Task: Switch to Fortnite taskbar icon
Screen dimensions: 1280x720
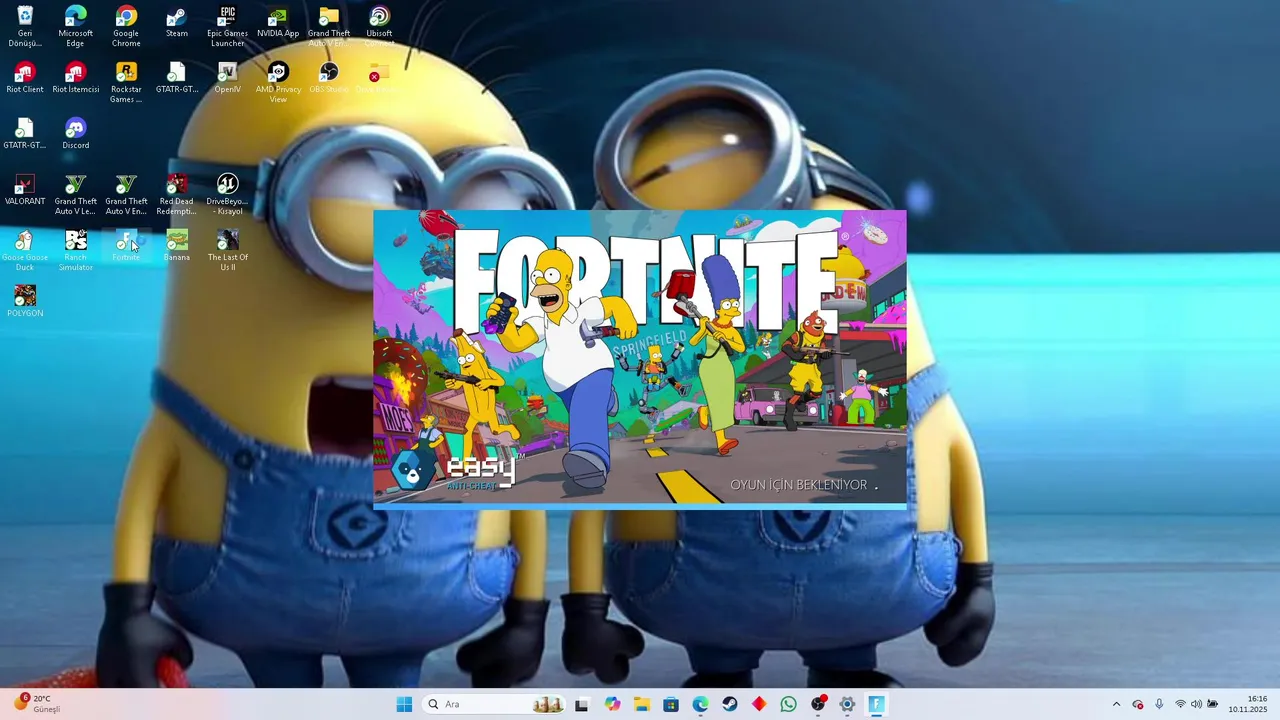Action: (x=877, y=704)
